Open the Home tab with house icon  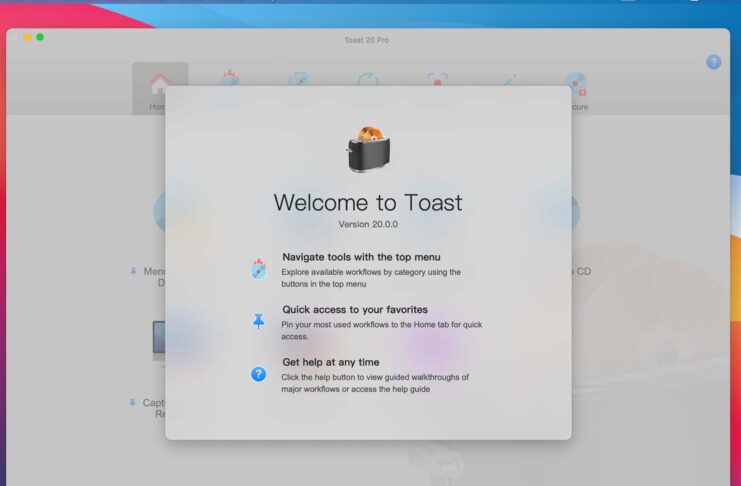pos(160,88)
